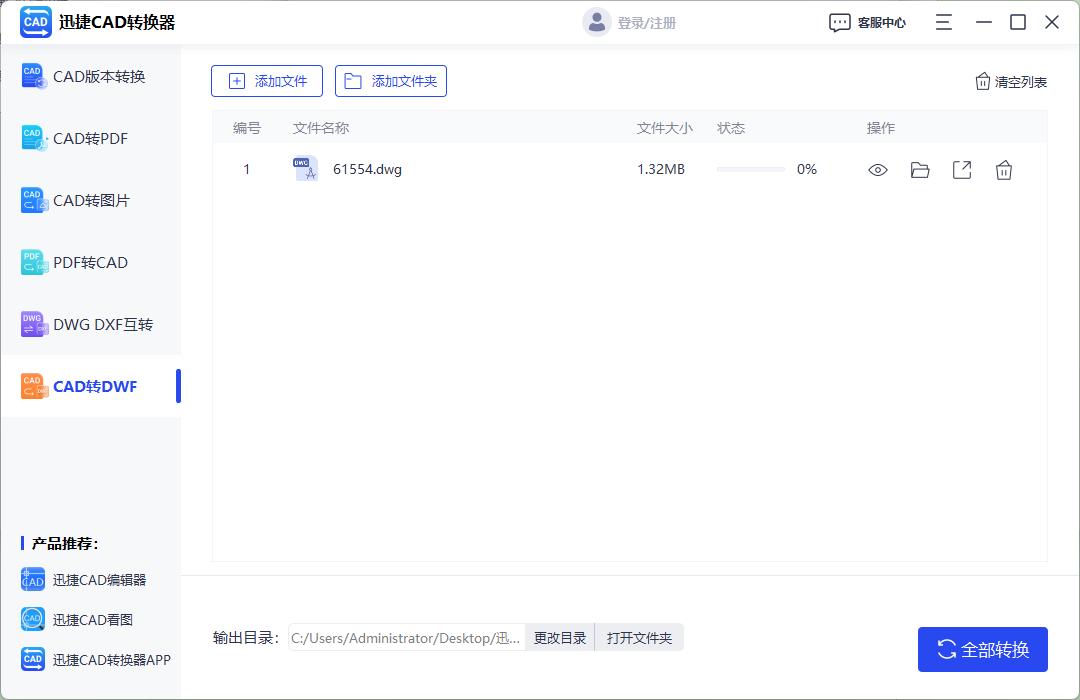The image size is (1080, 700).
Task: Open the CAD转PDF conversion mode
Action: pyautogui.click(x=90, y=138)
